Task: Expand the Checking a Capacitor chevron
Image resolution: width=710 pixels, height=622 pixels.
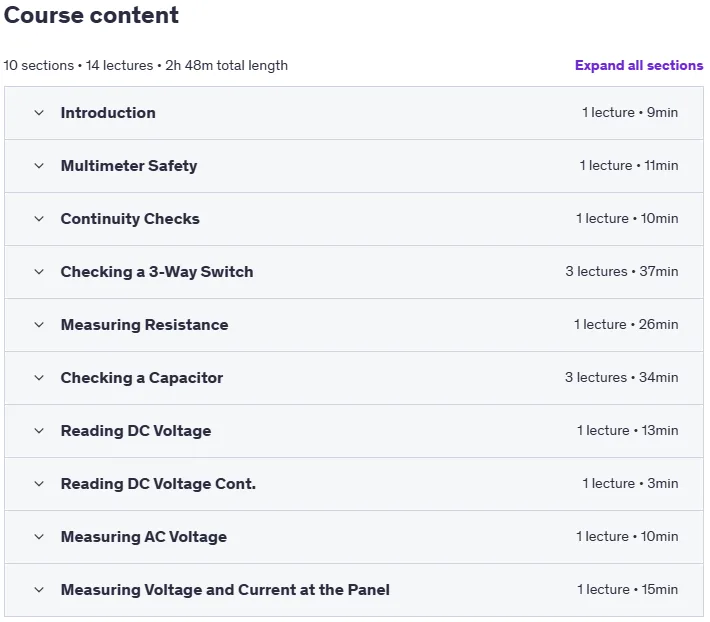Action: click(39, 378)
